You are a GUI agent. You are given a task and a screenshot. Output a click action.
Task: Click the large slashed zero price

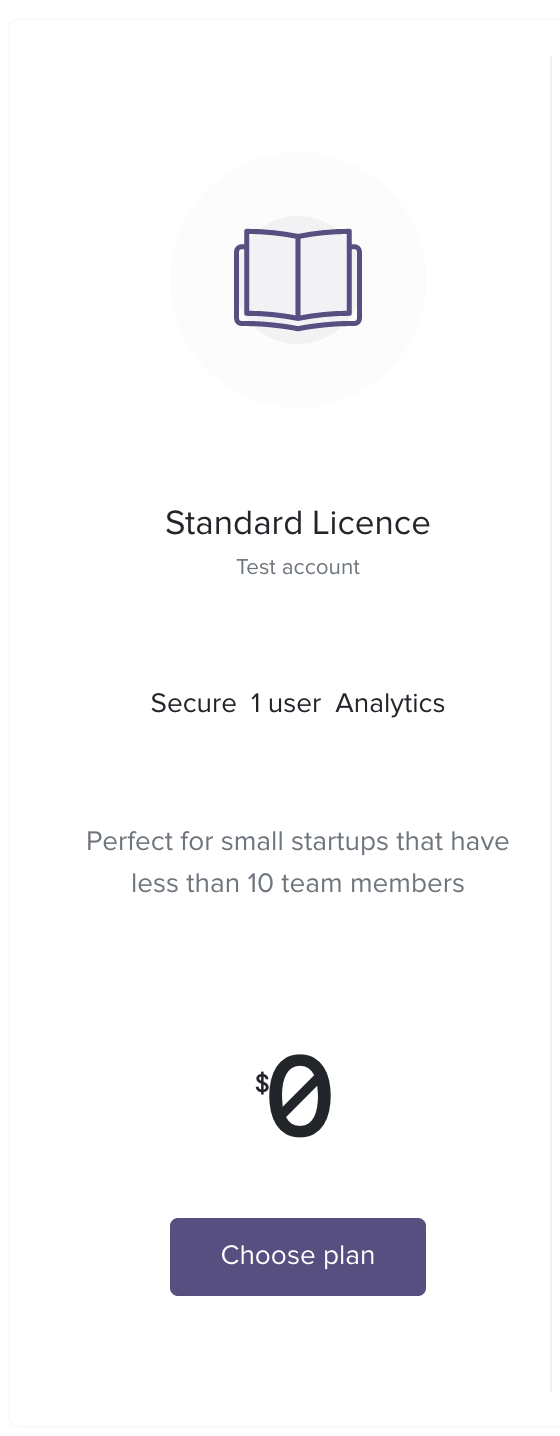click(x=300, y=1096)
